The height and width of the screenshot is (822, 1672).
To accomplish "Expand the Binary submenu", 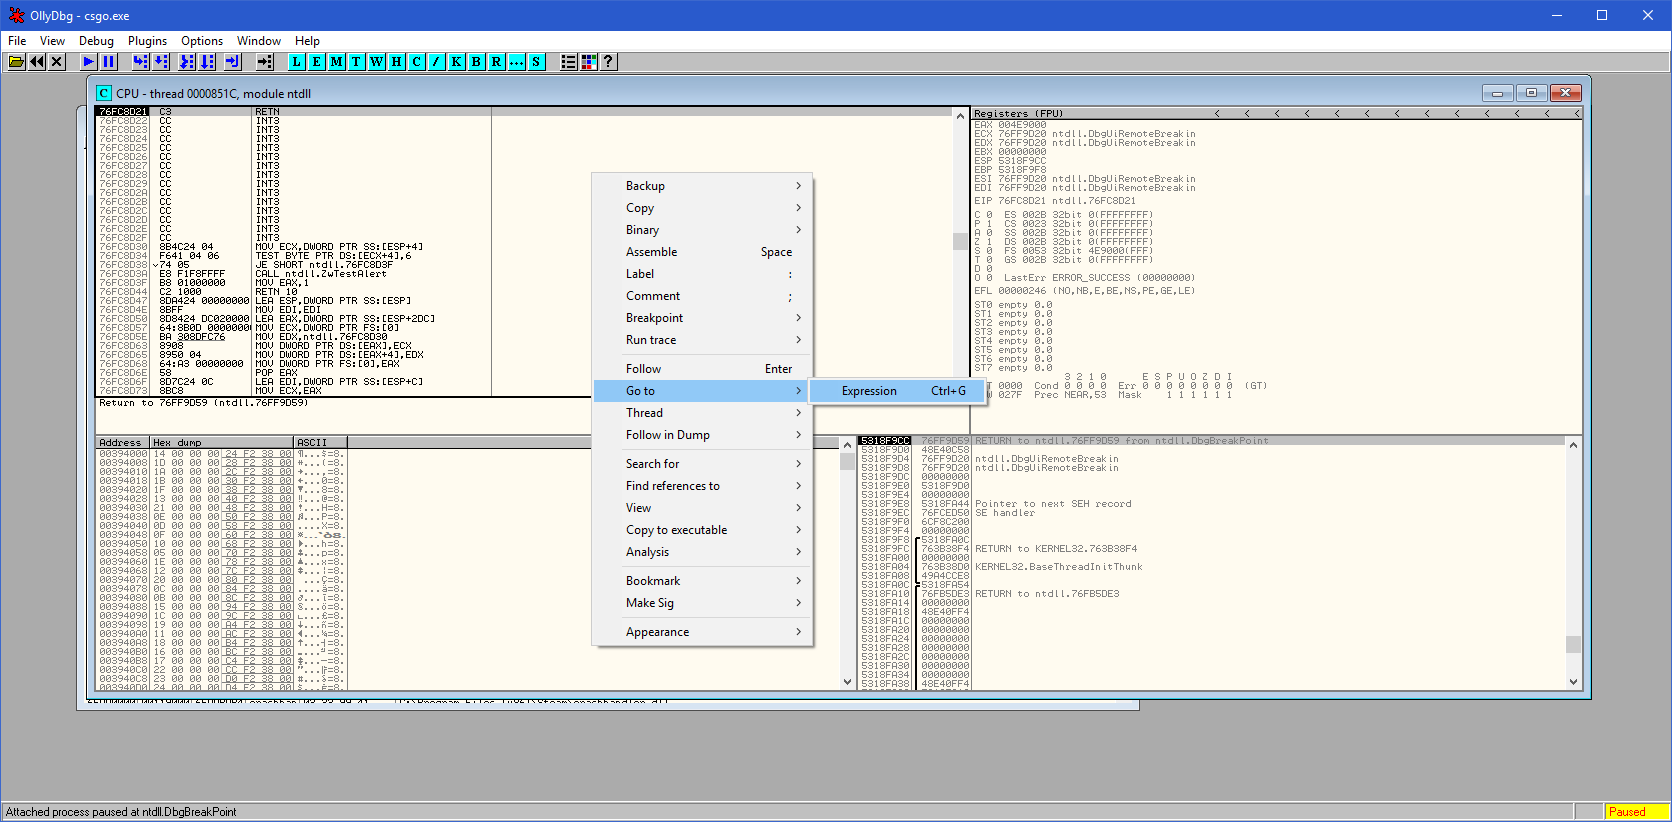I will 703,230.
